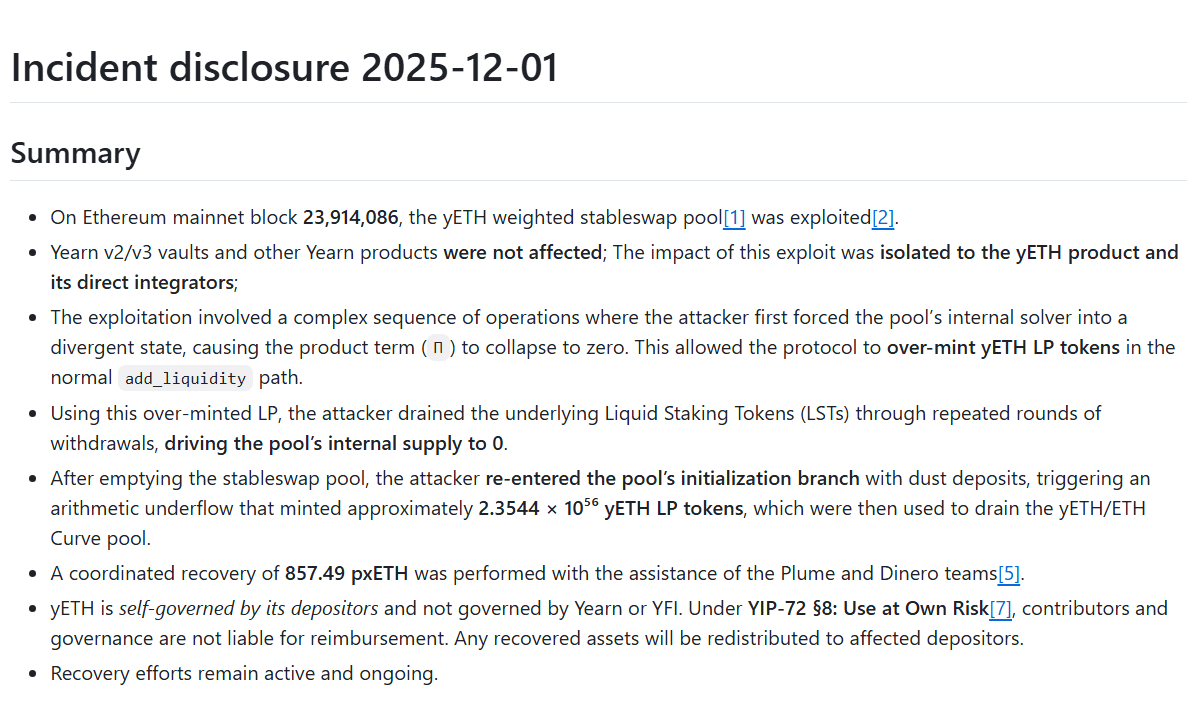Click the 'Incident disclosure 2025-12-01' page title
This screenshot has height=705, width=1200.
[x=285, y=68]
